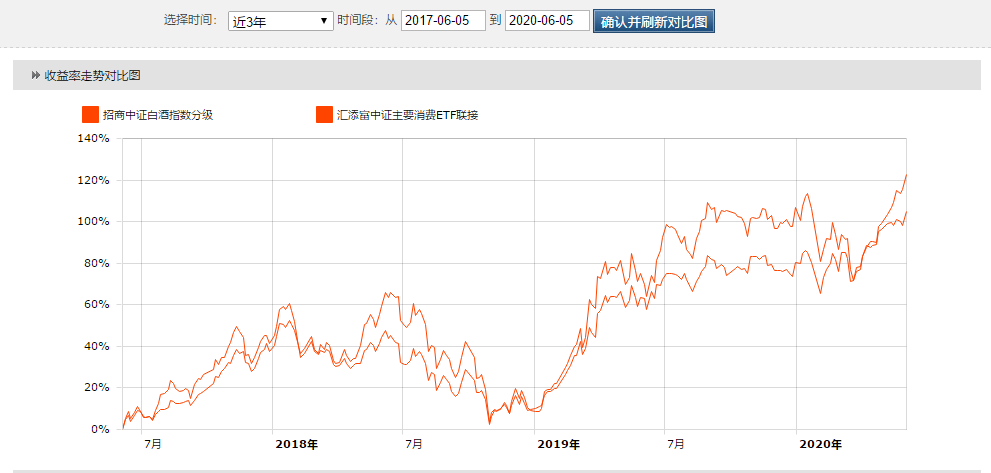Image resolution: width=991 pixels, height=473 pixels.
Task: Click double-arrow icon beside 收益率走势对比图
Action: [x=36, y=75]
